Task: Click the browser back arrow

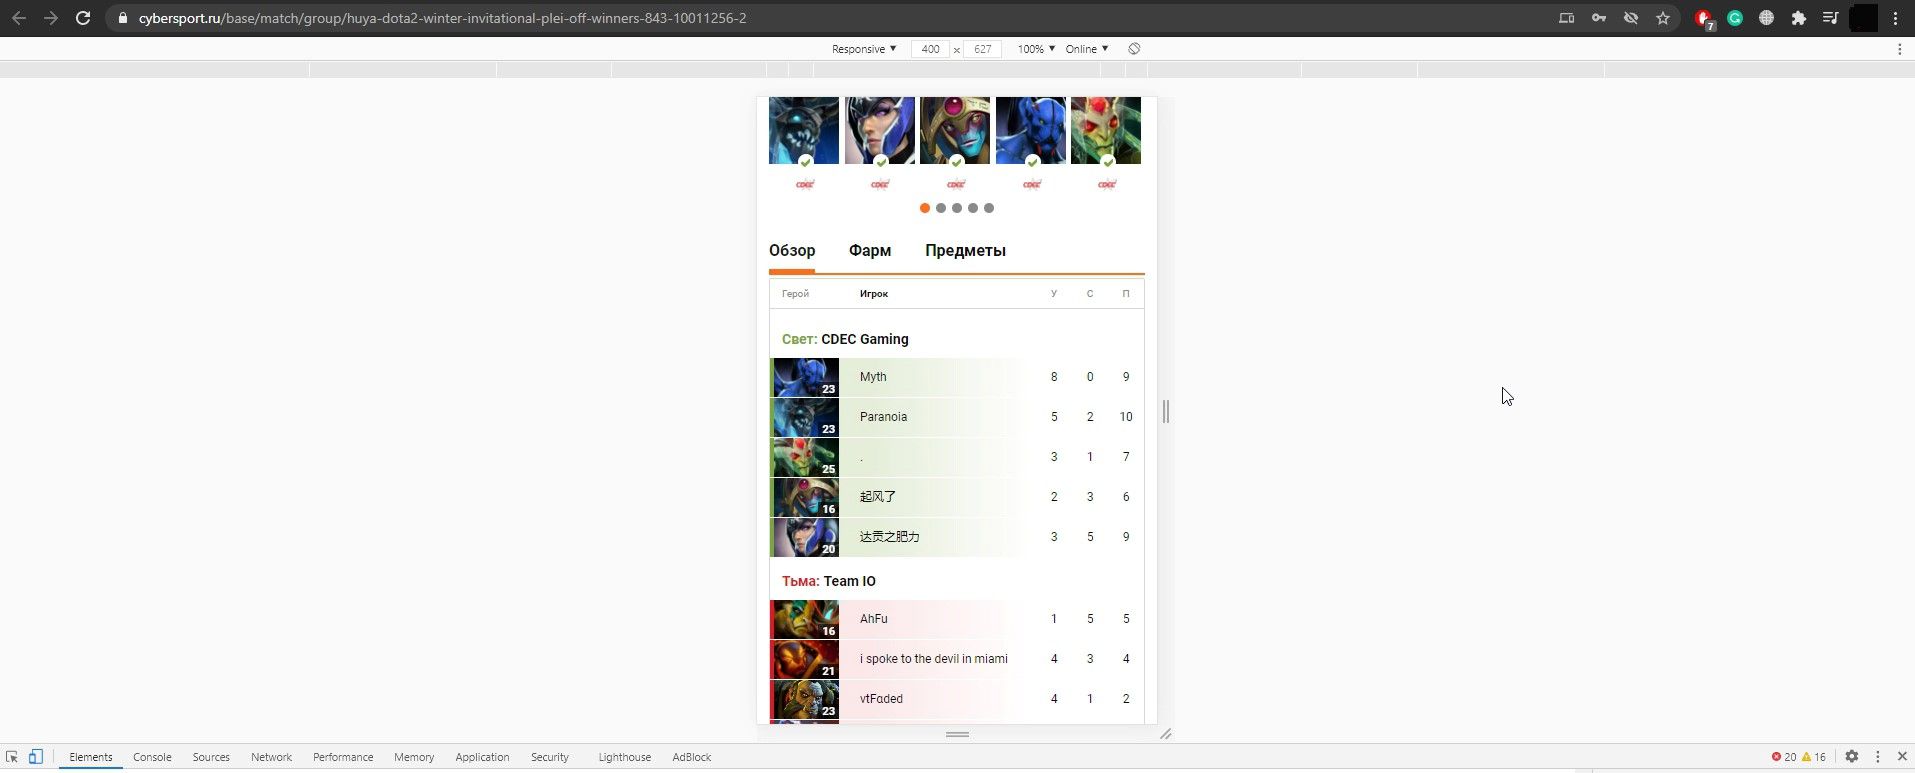Action: tap(19, 18)
